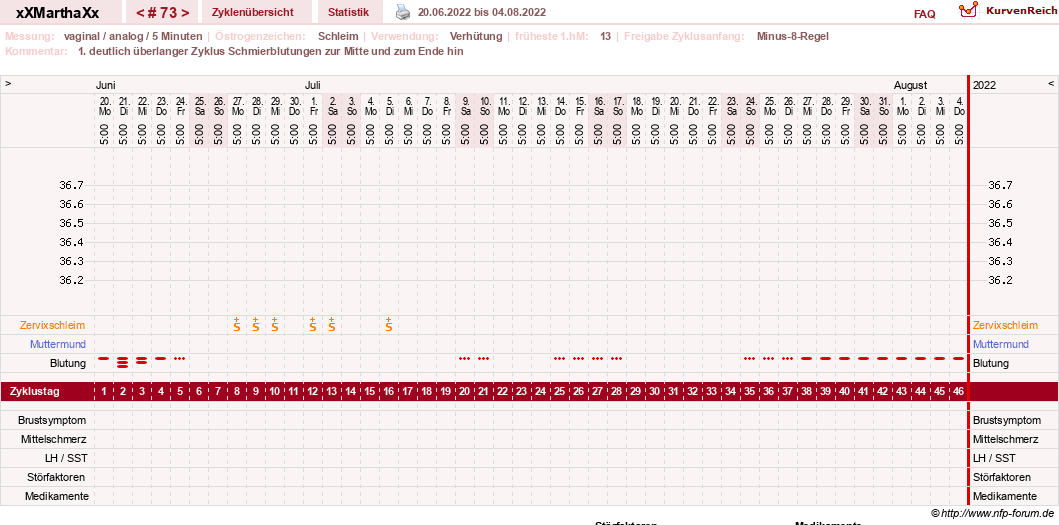Click cycle day 14 in the Zyklustag row
The image size is (1059, 525).
click(350, 392)
